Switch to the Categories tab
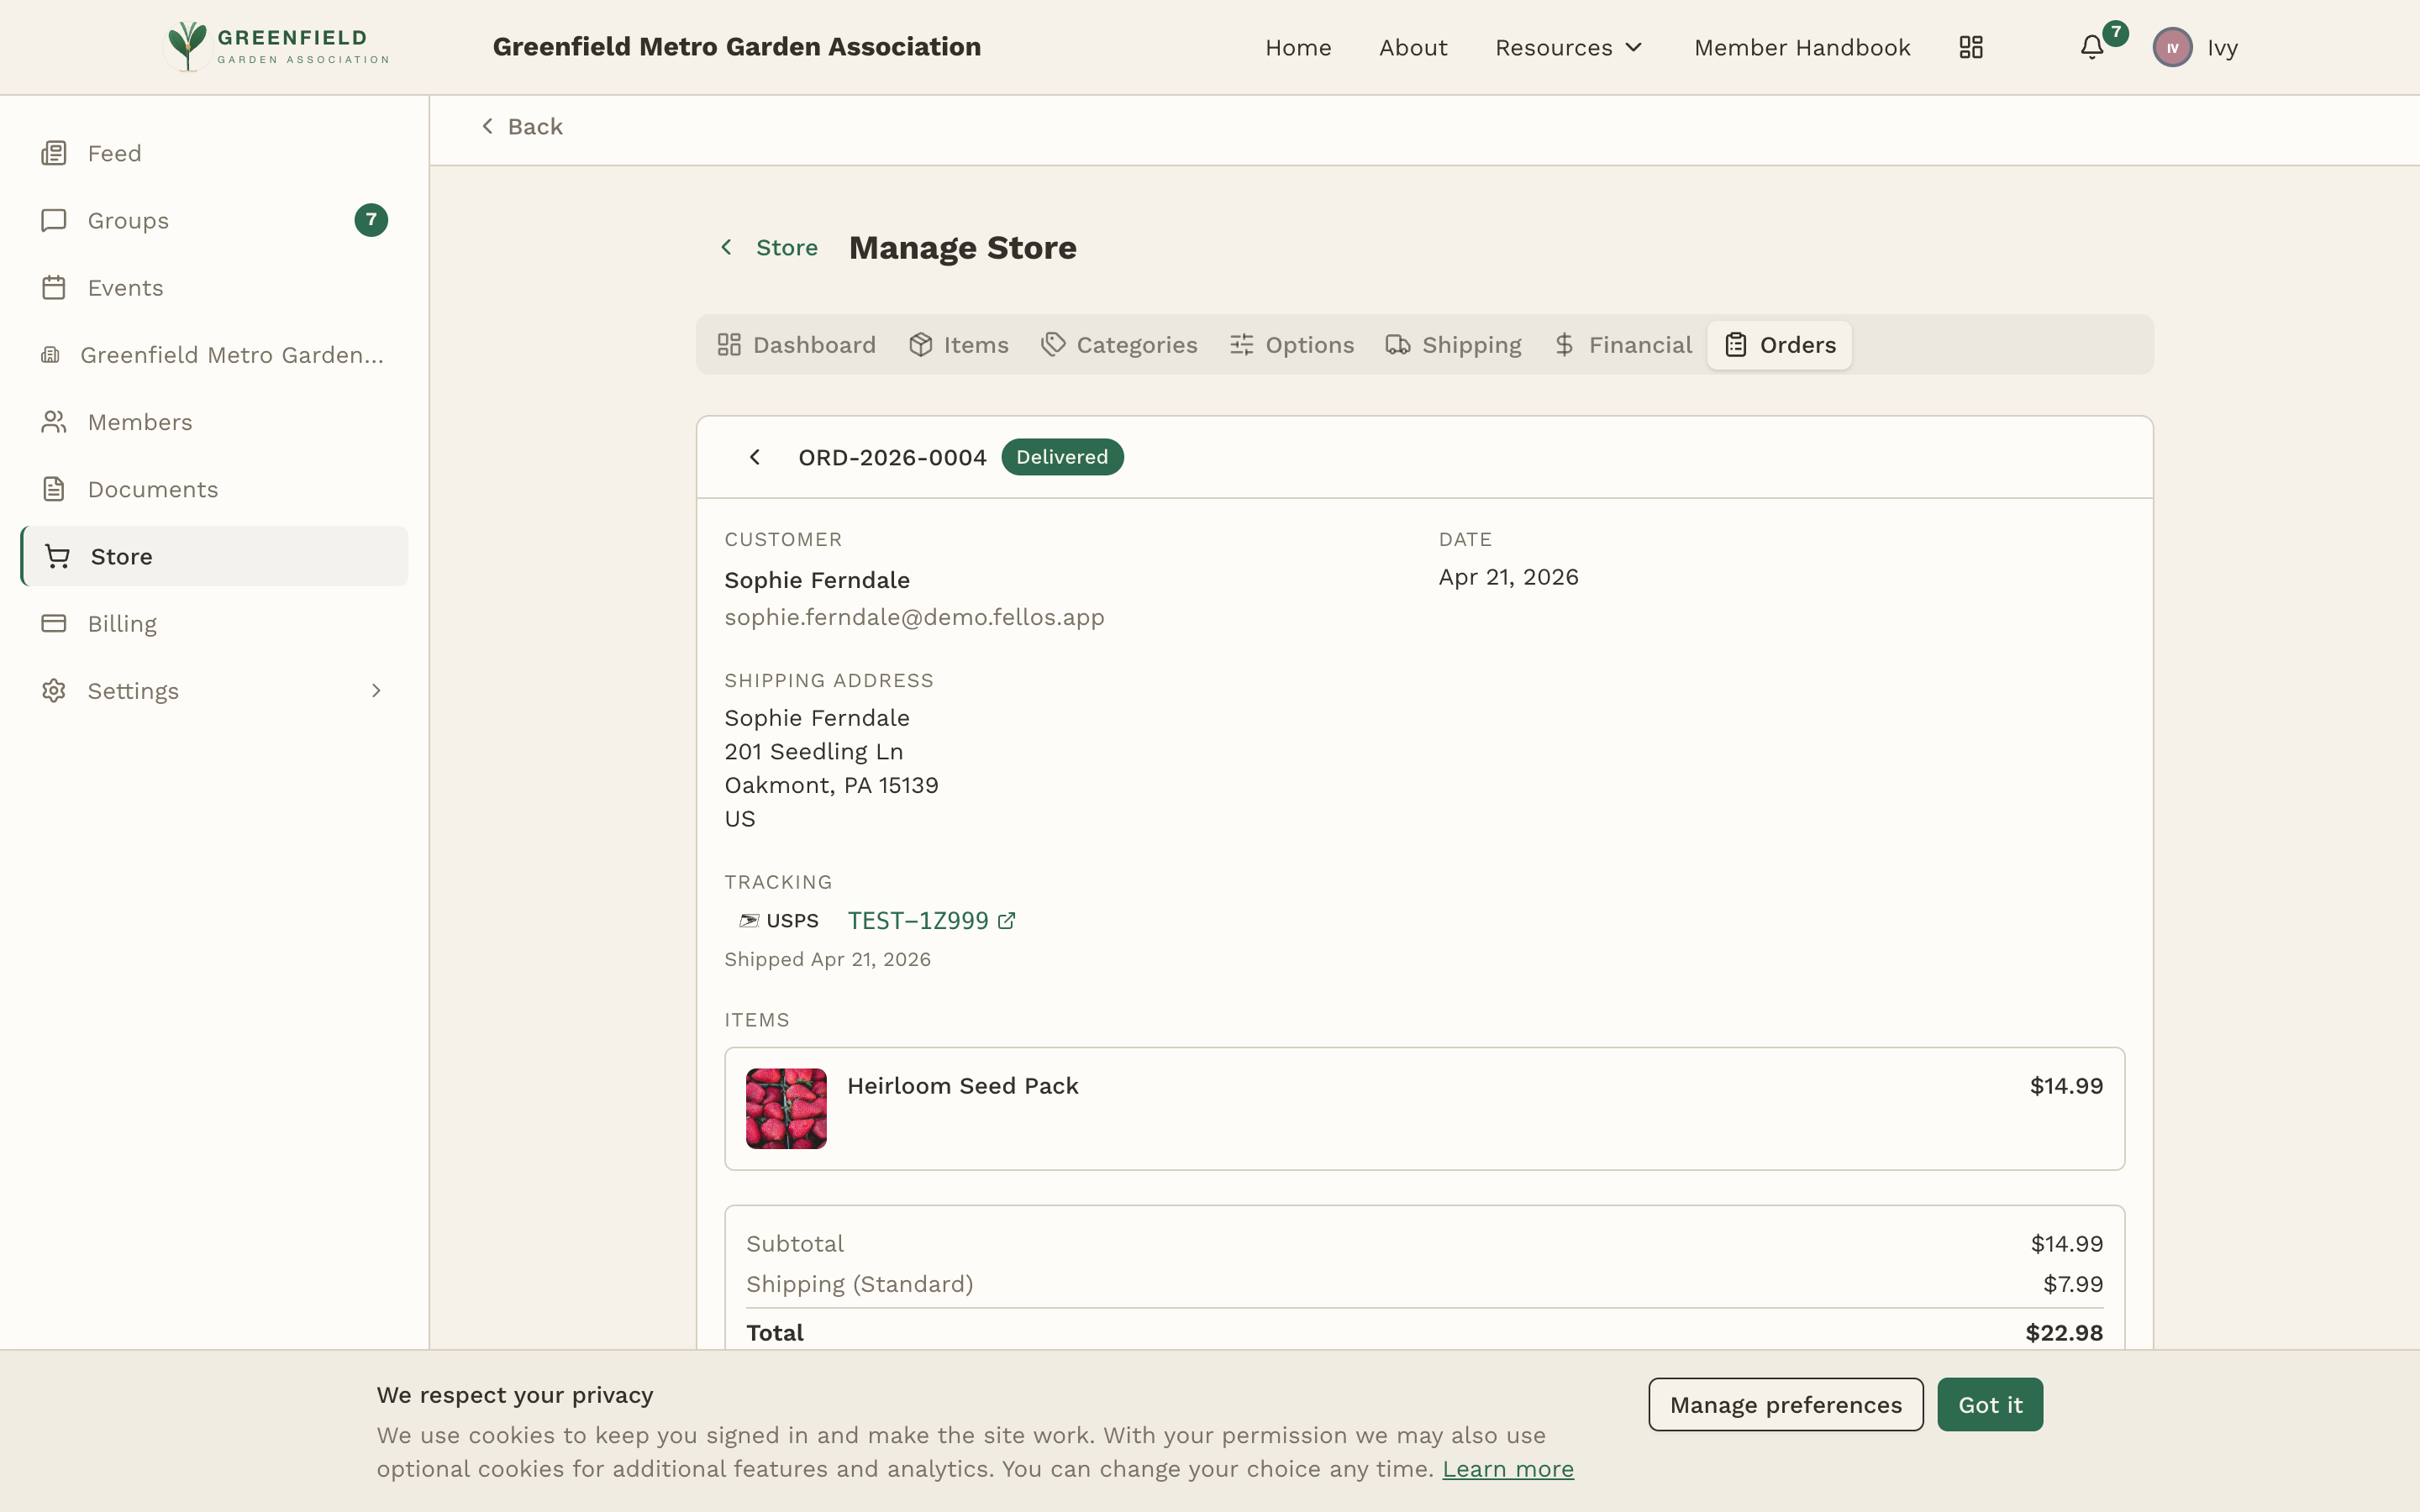The height and width of the screenshot is (1512, 2420). point(1119,345)
